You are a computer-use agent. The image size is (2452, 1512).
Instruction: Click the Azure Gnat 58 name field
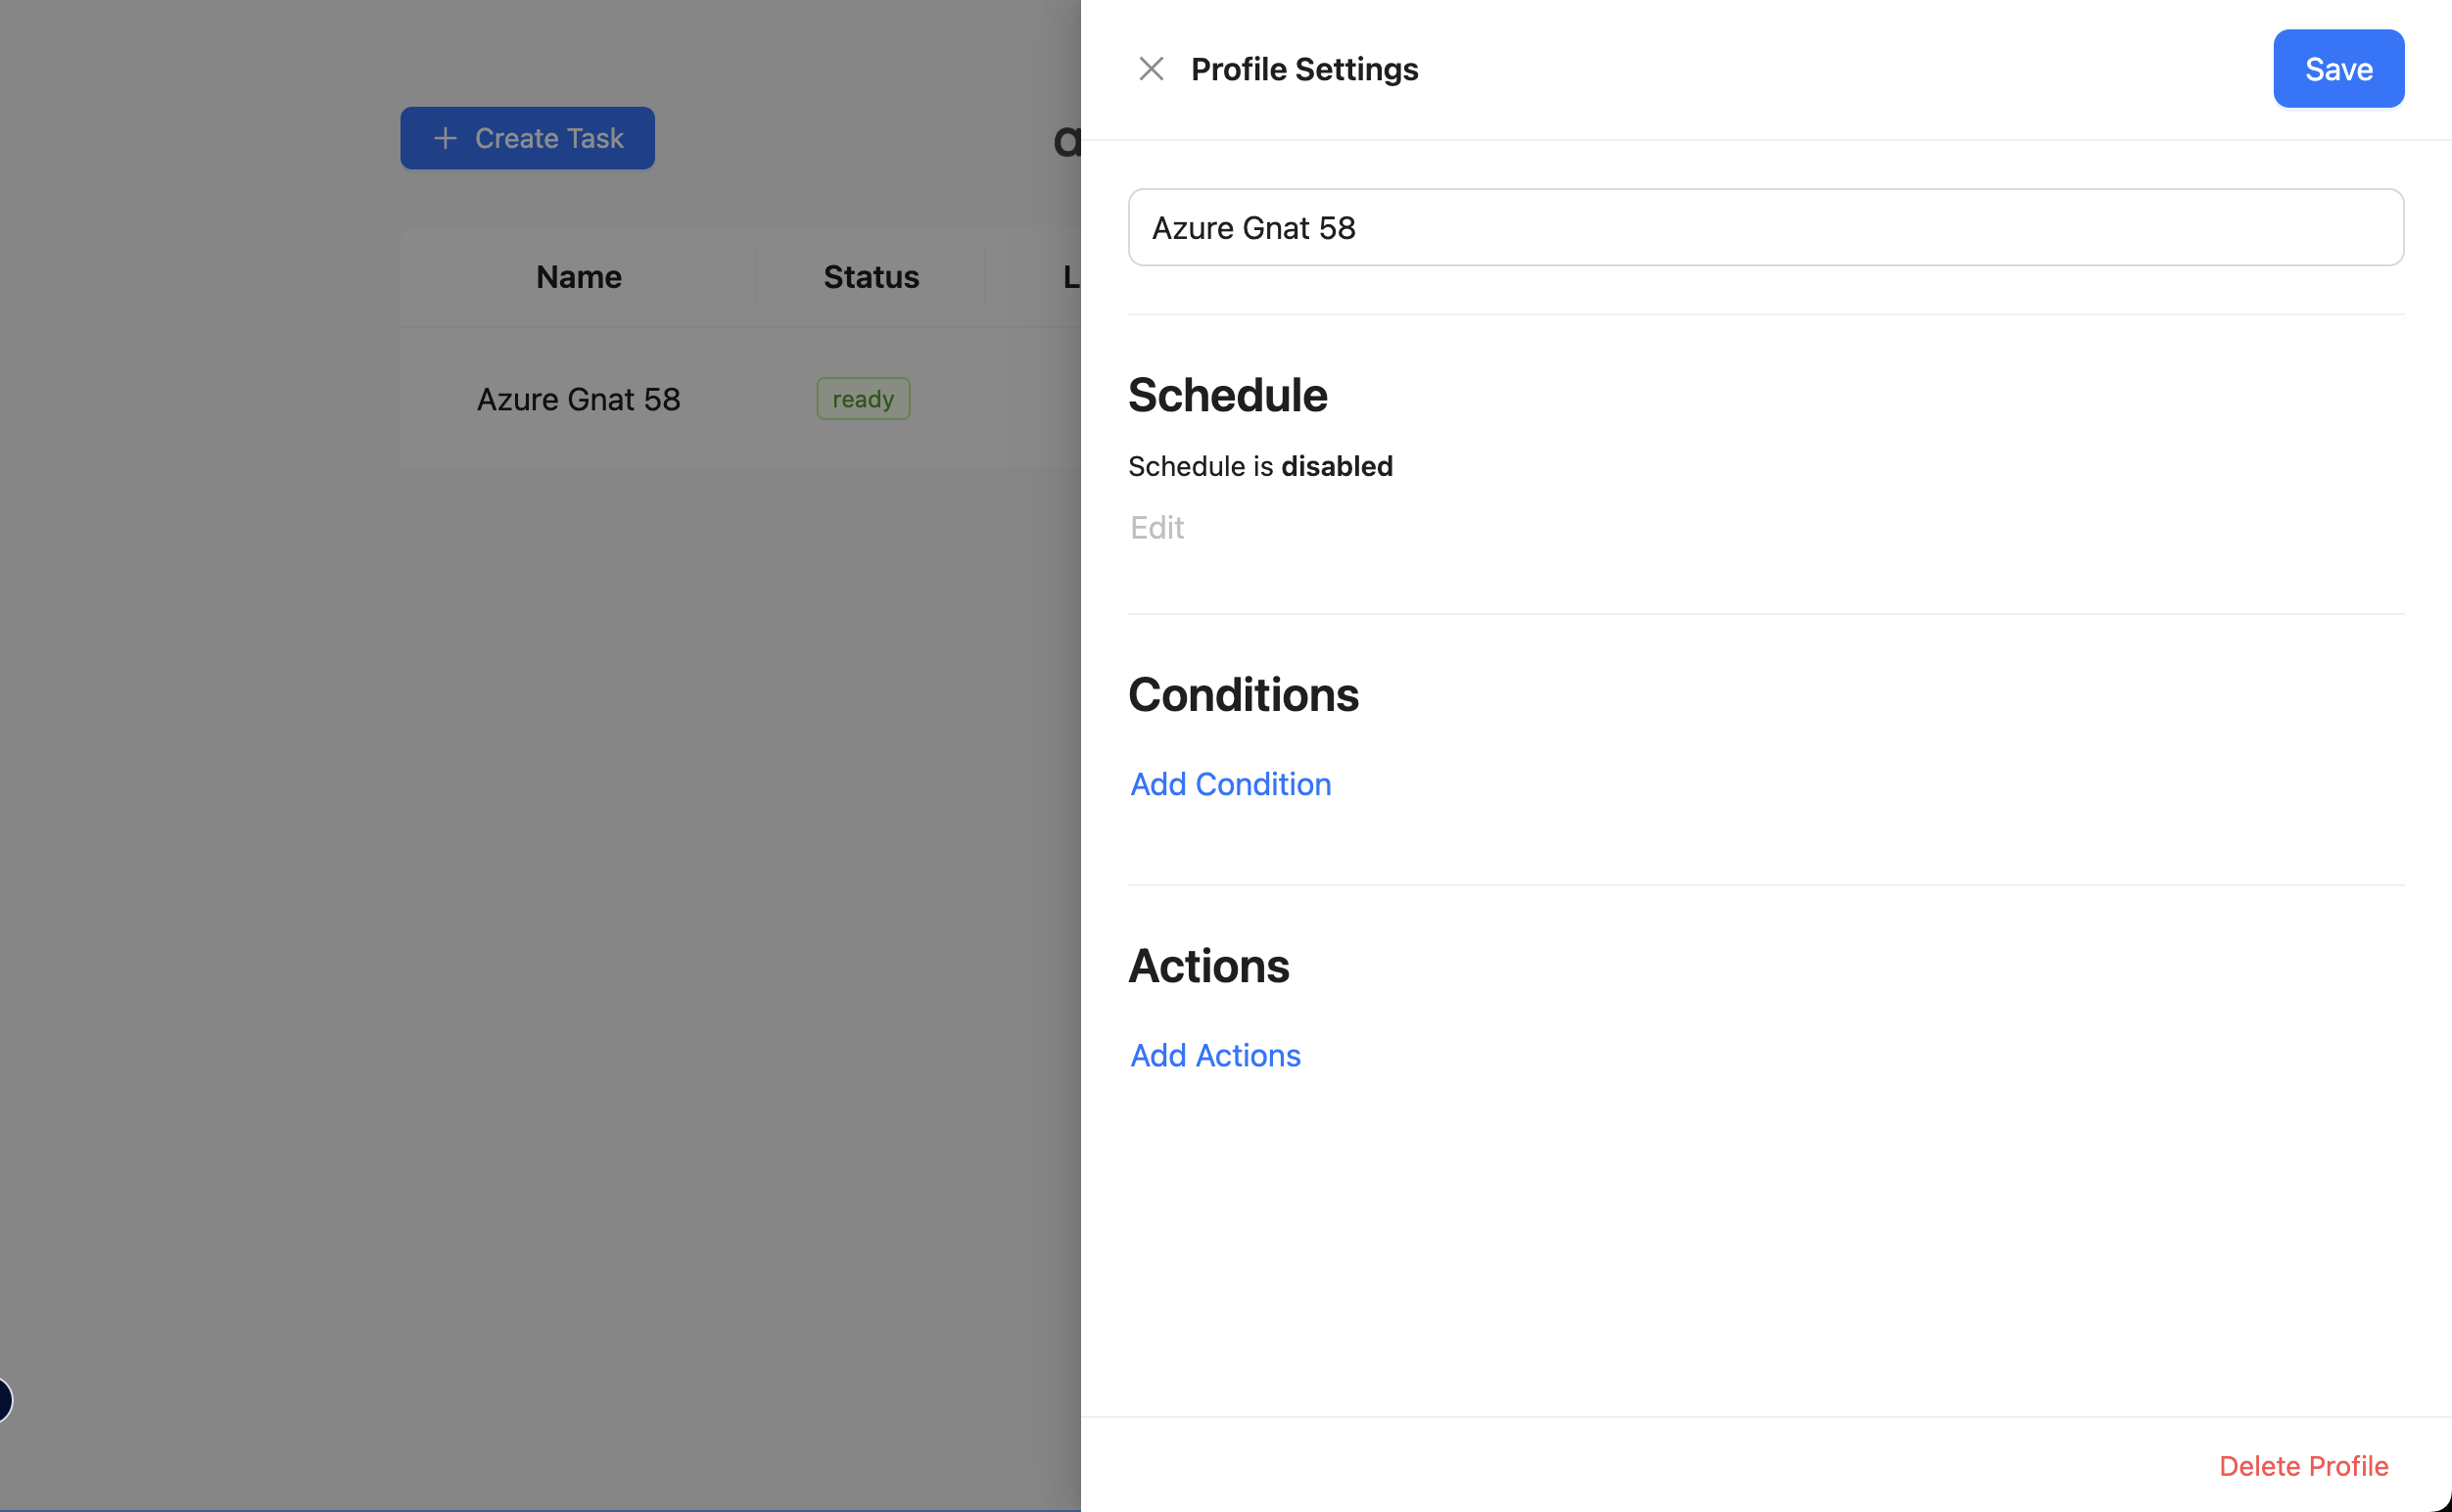point(1765,228)
